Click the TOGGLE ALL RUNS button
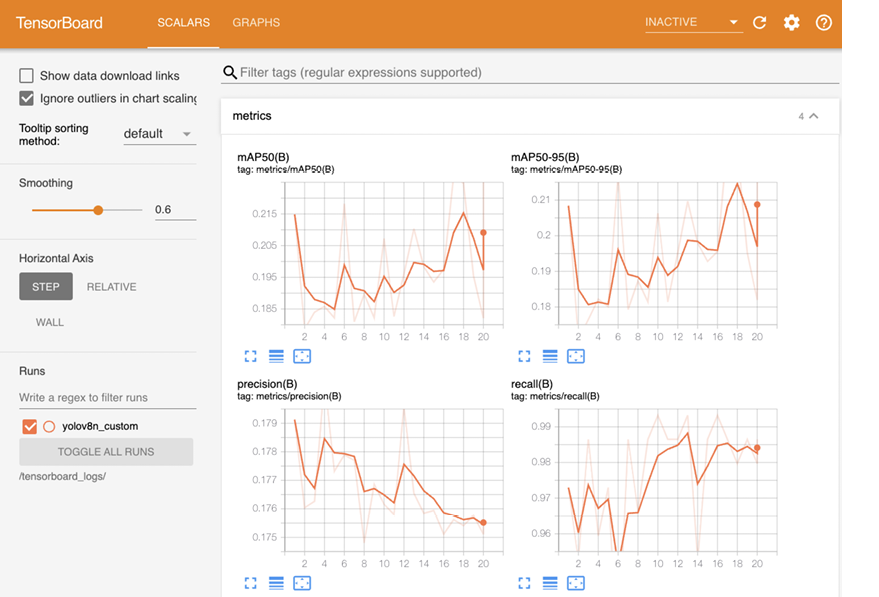This screenshot has width=879, height=597. 106,452
